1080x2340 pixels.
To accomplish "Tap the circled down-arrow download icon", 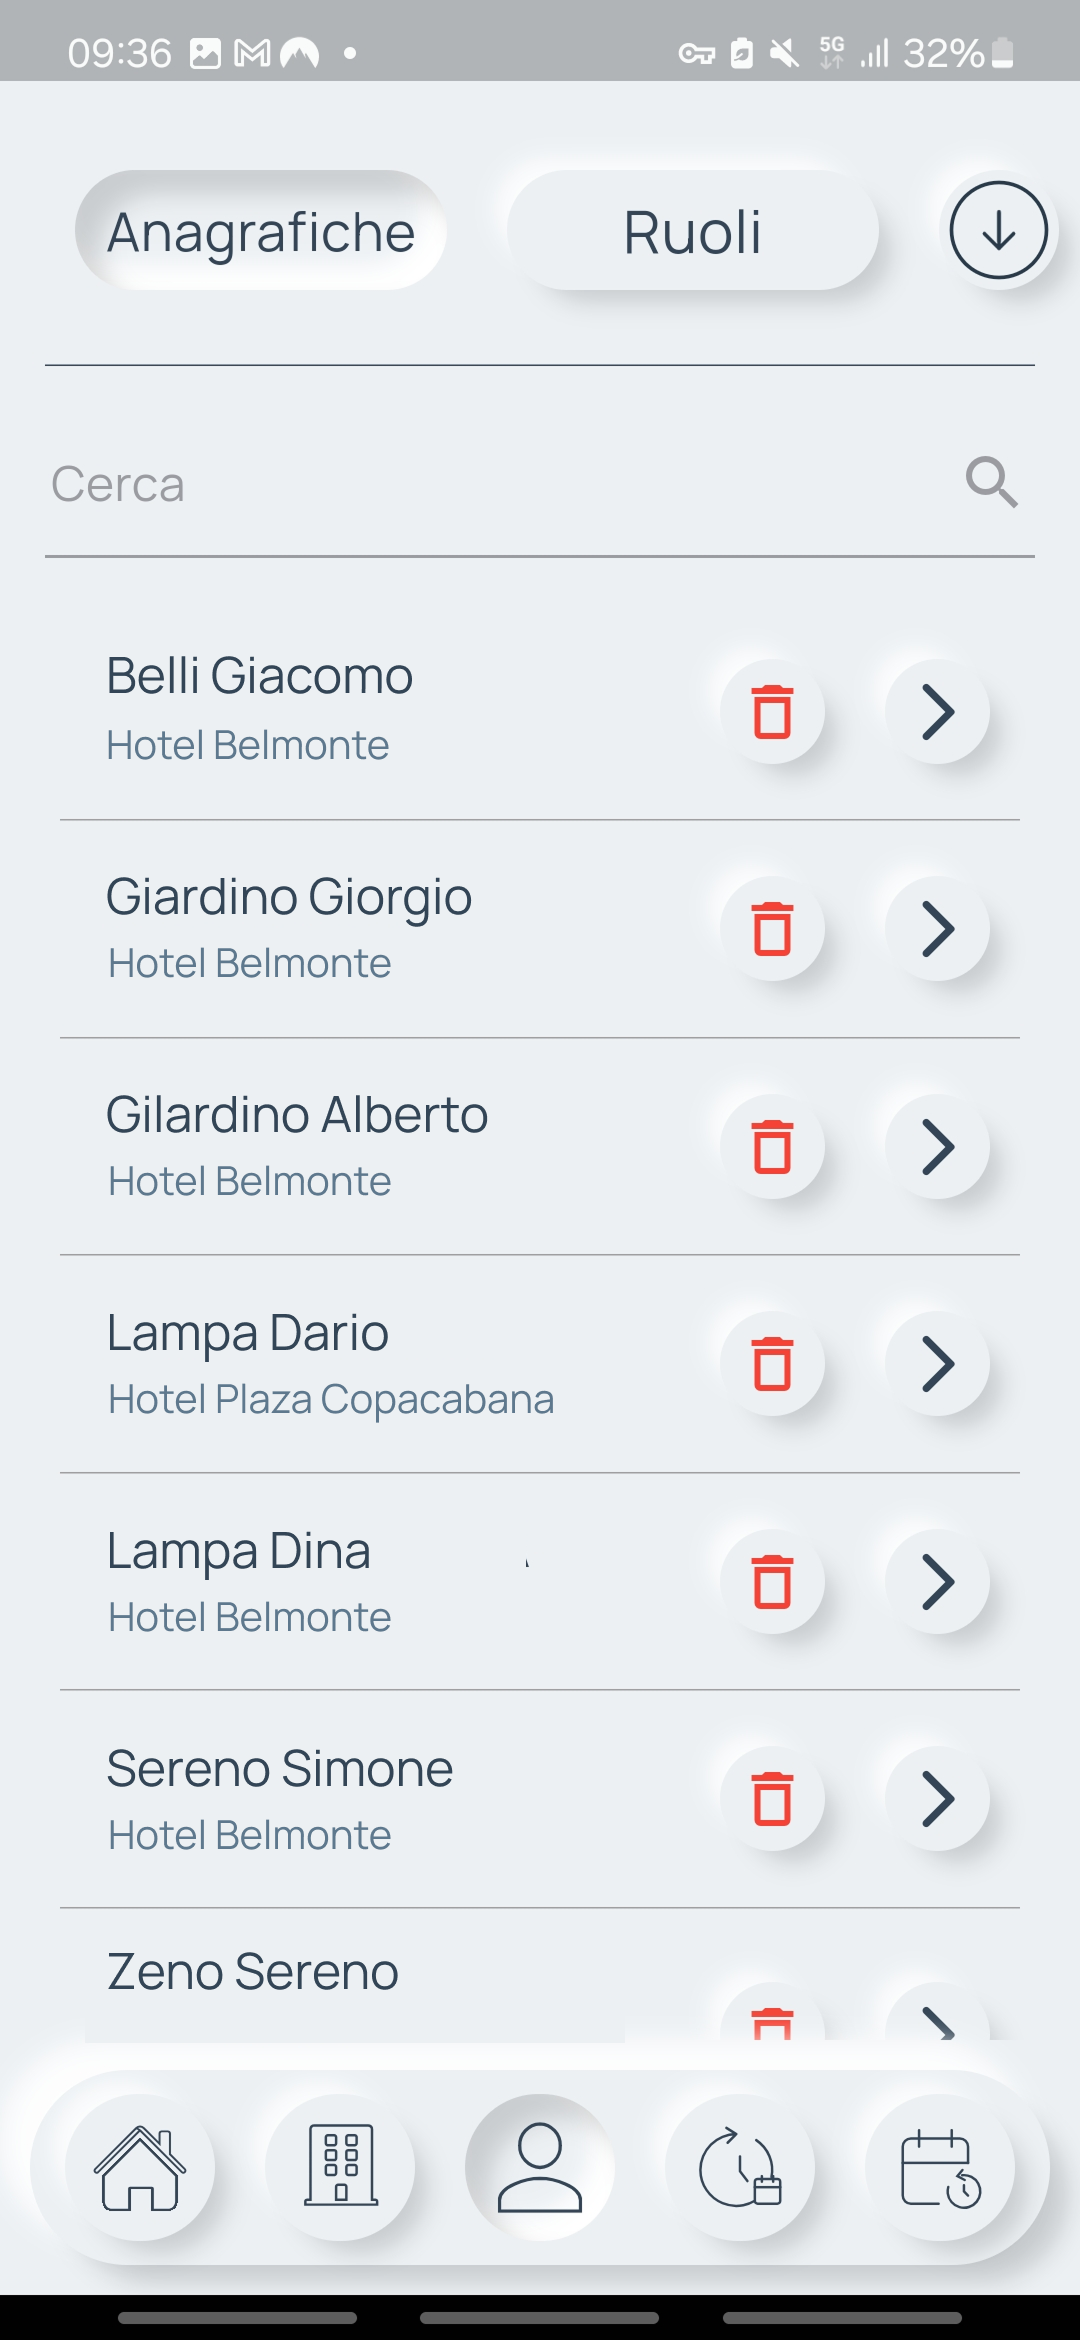I will coord(998,230).
